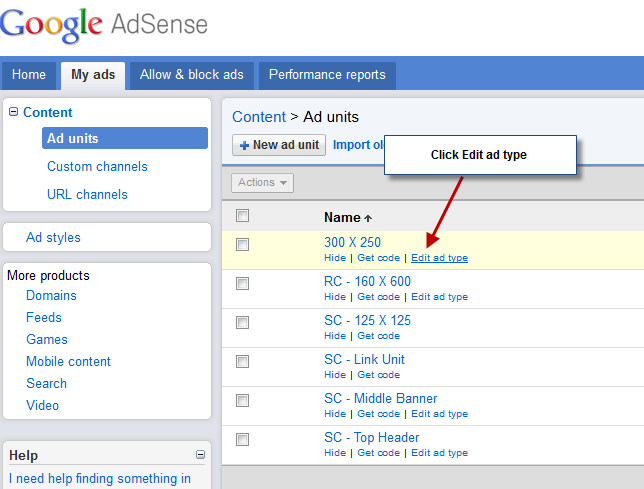Select the My ads tab

93,75
